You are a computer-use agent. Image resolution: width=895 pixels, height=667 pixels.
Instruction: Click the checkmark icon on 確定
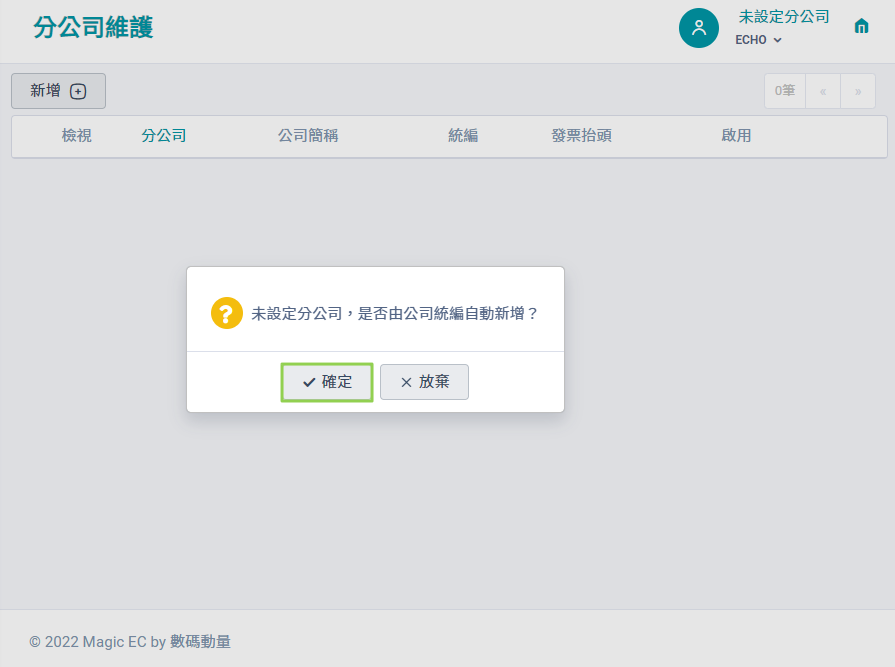pos(309,382)
